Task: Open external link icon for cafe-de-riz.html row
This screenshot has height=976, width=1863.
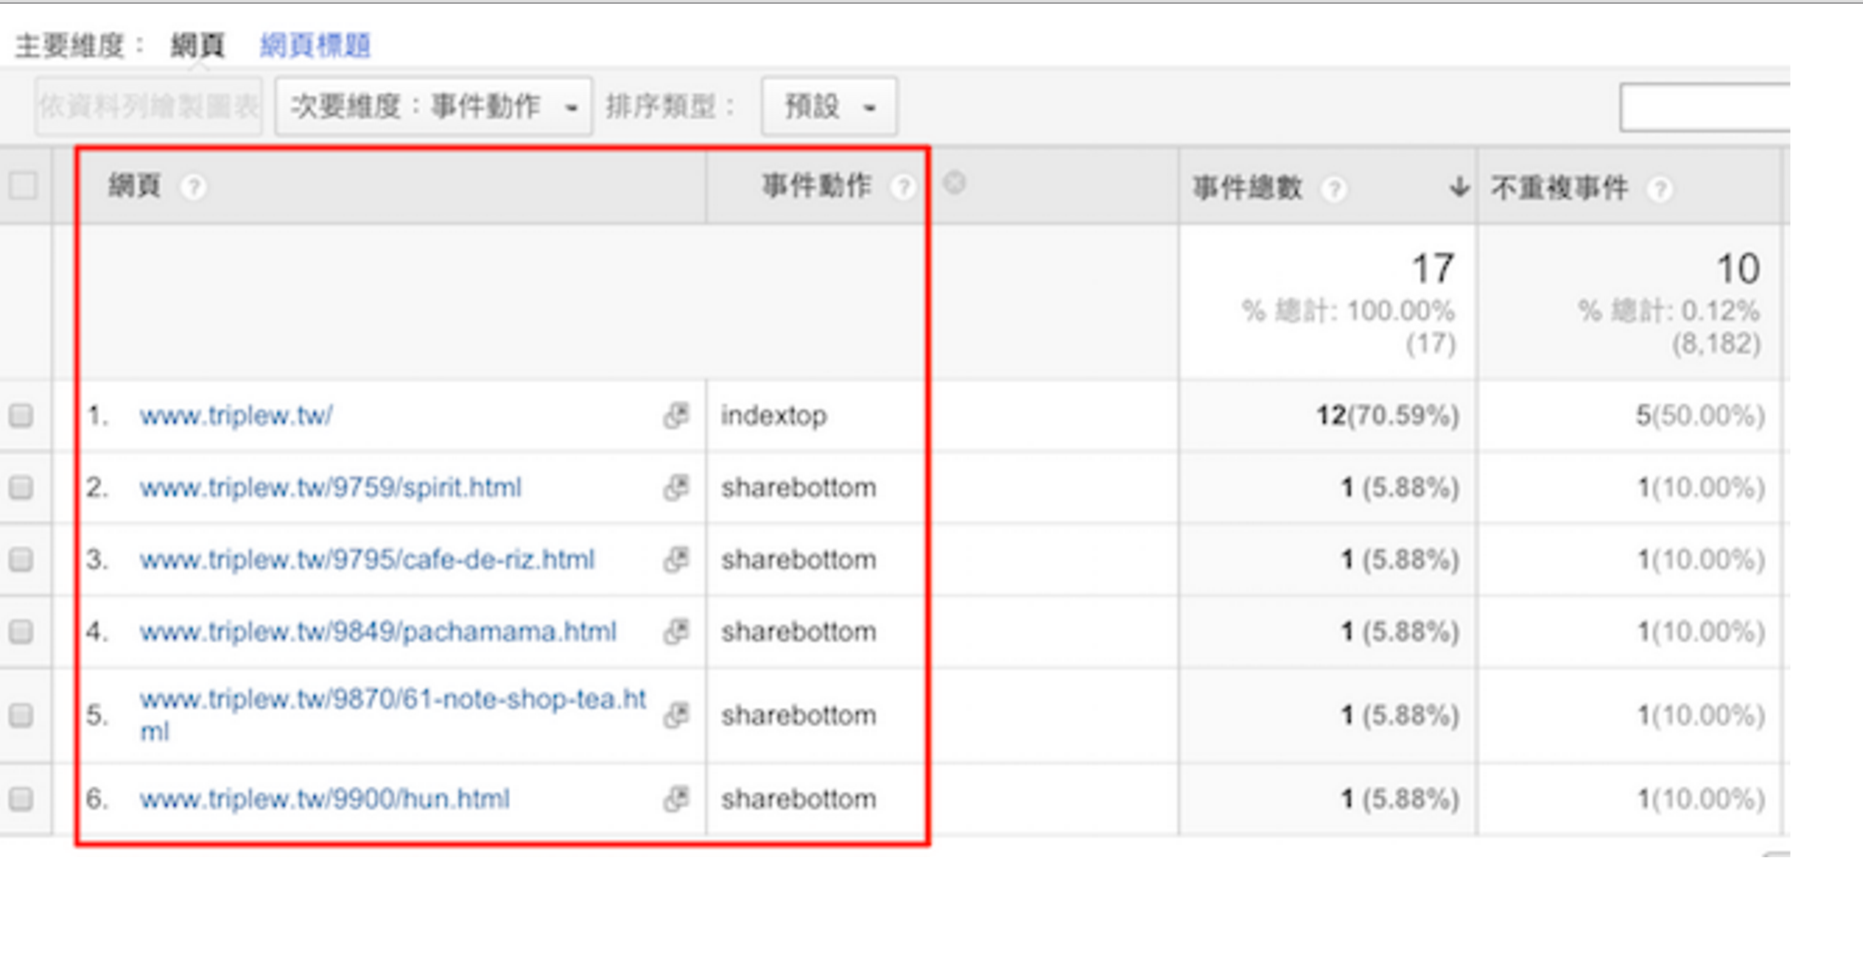Action: 676,559
